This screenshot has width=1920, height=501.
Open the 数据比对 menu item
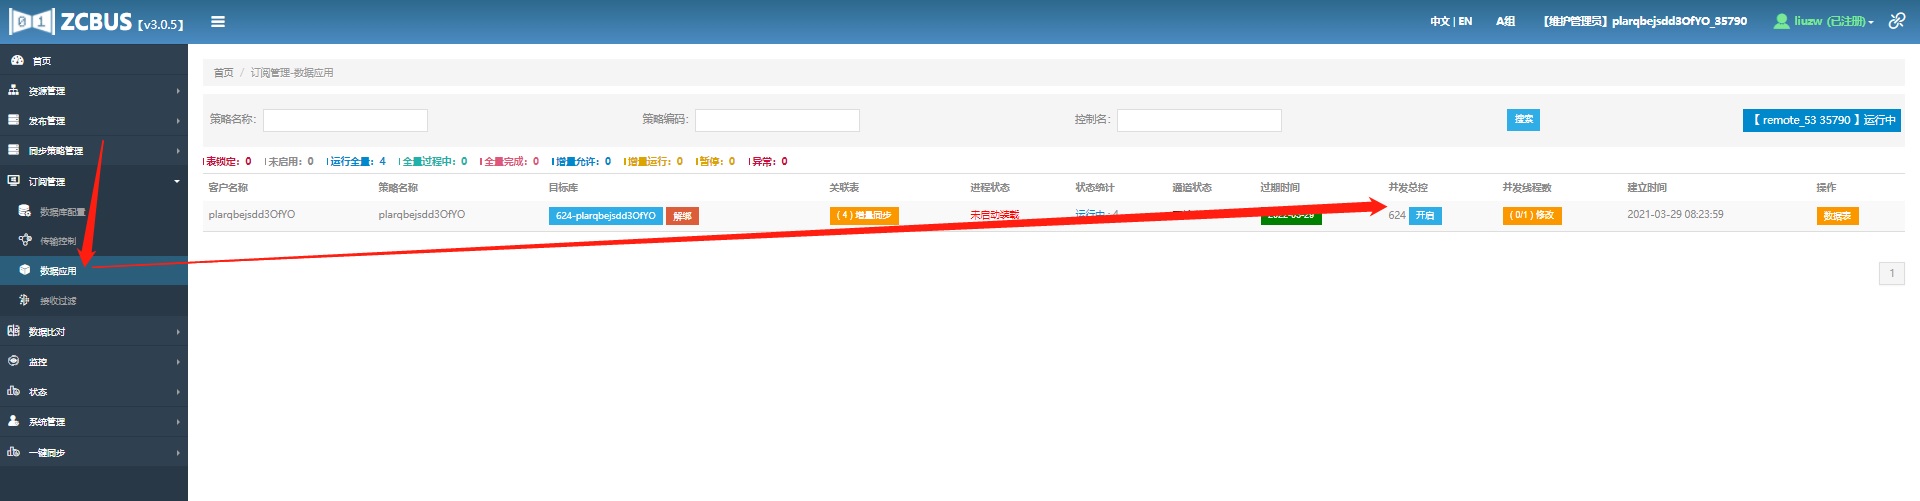click(94, 331)
